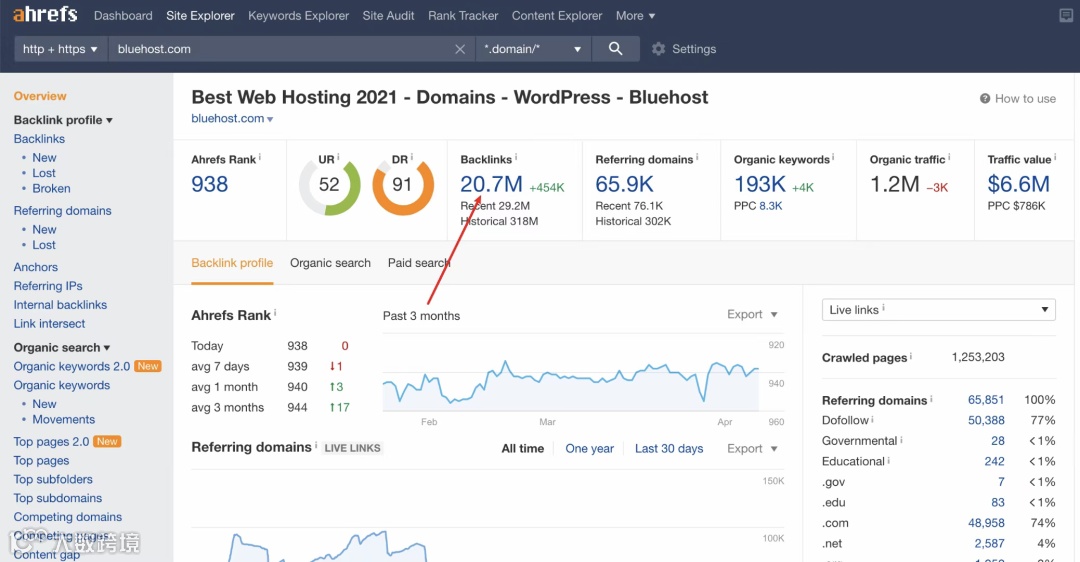Switch to the Backlink profile tab
This screenshot has width=1080, height=562.
232,263
